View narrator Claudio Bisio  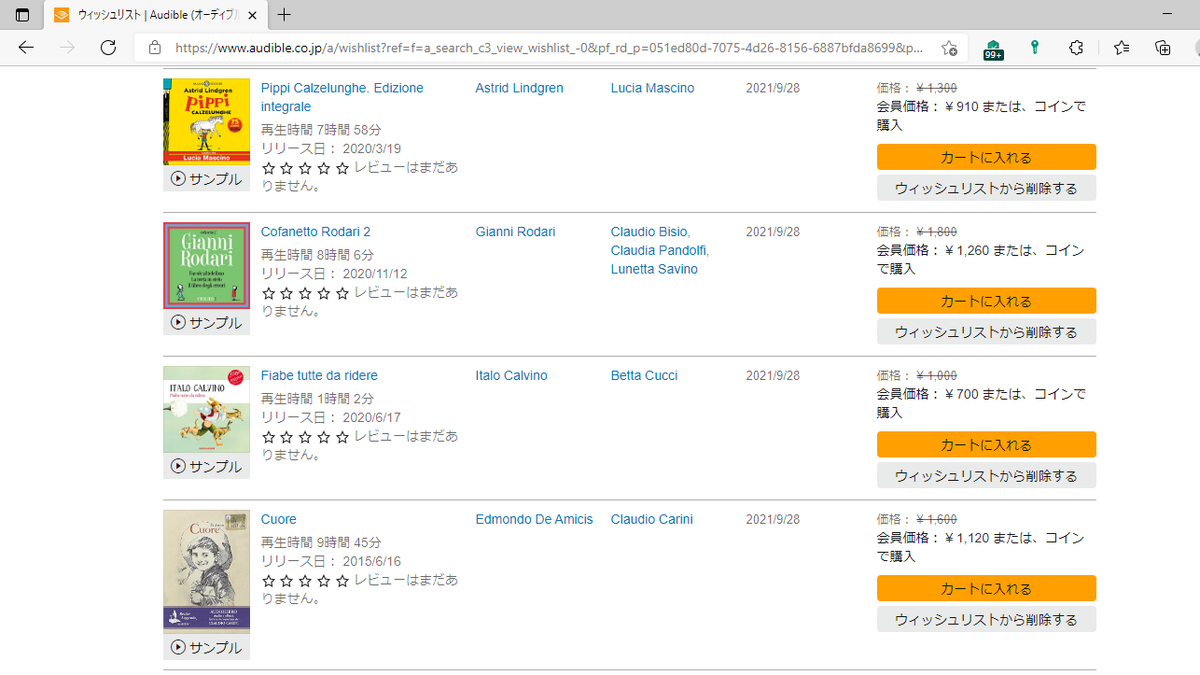pyautogui.click(x=650, y=232)
